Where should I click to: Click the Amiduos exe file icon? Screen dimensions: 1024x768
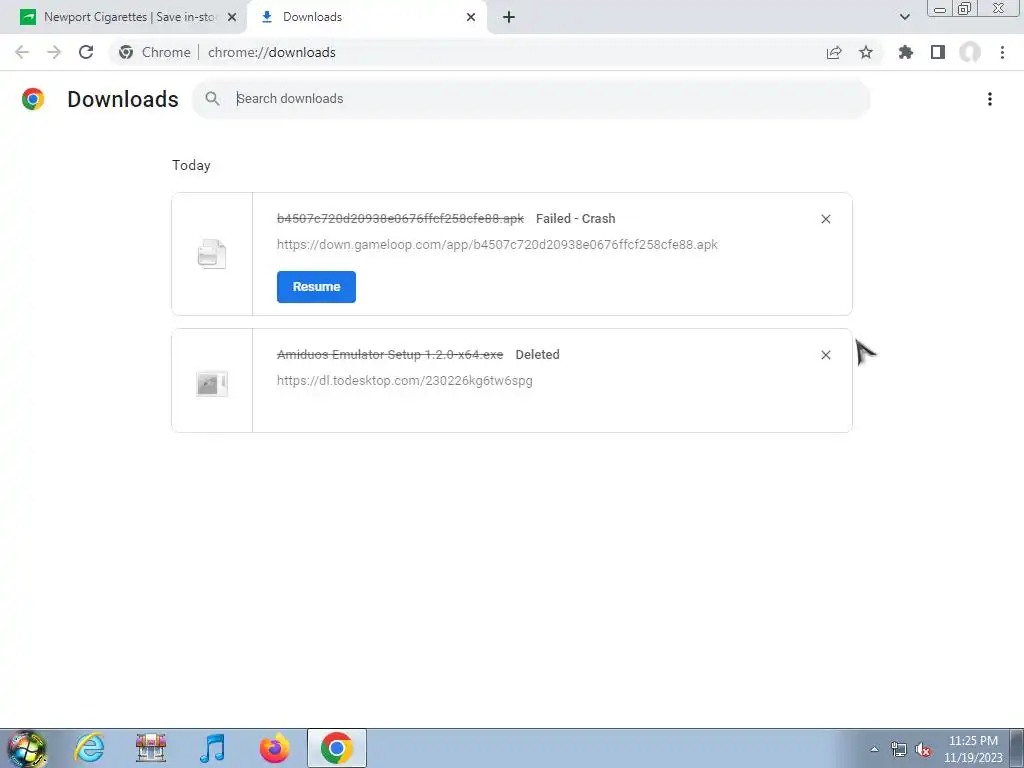212,383
